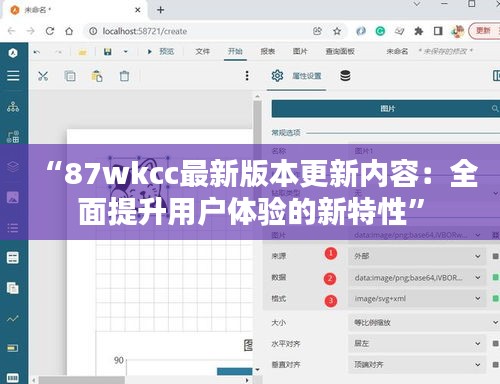
Task: Open the image/svg+xml format dropdown
Action: point(417,299)
